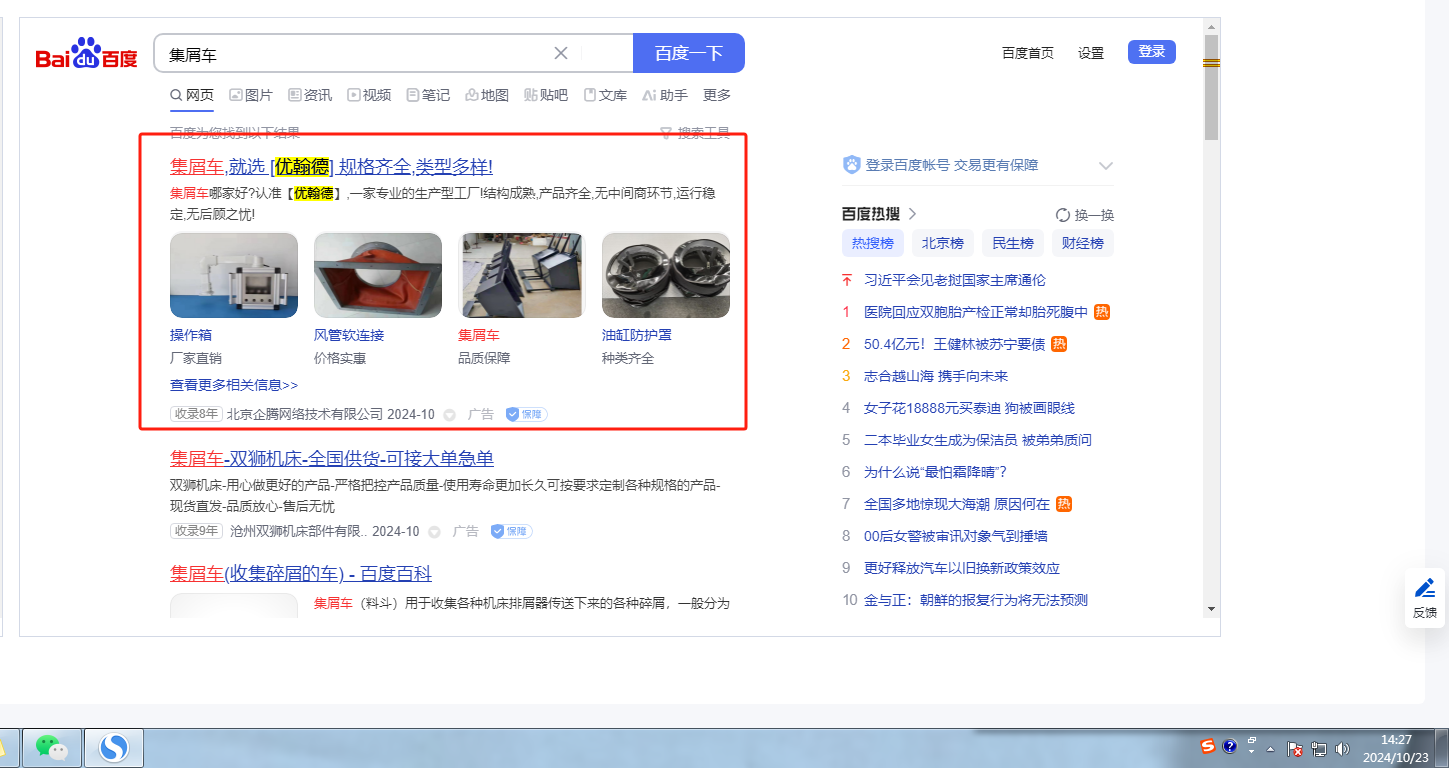Click the Baidu logo
Image resolution: width=1449 pixels, height=768 pixels.
(x=87, y=54)
